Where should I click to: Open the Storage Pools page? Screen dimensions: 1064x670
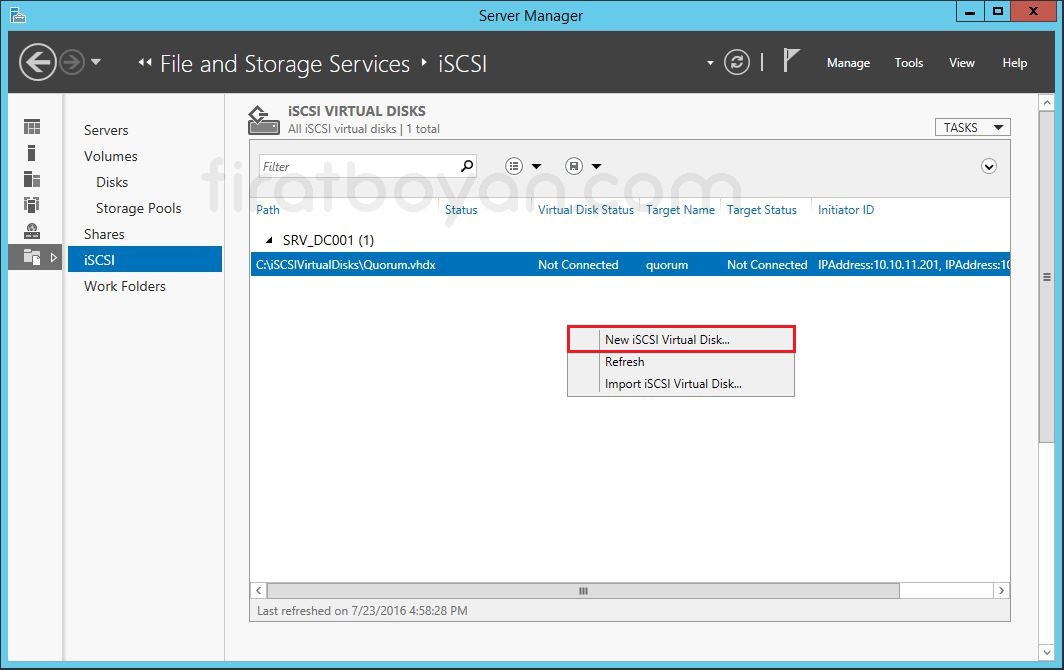(x=138, y=208)
